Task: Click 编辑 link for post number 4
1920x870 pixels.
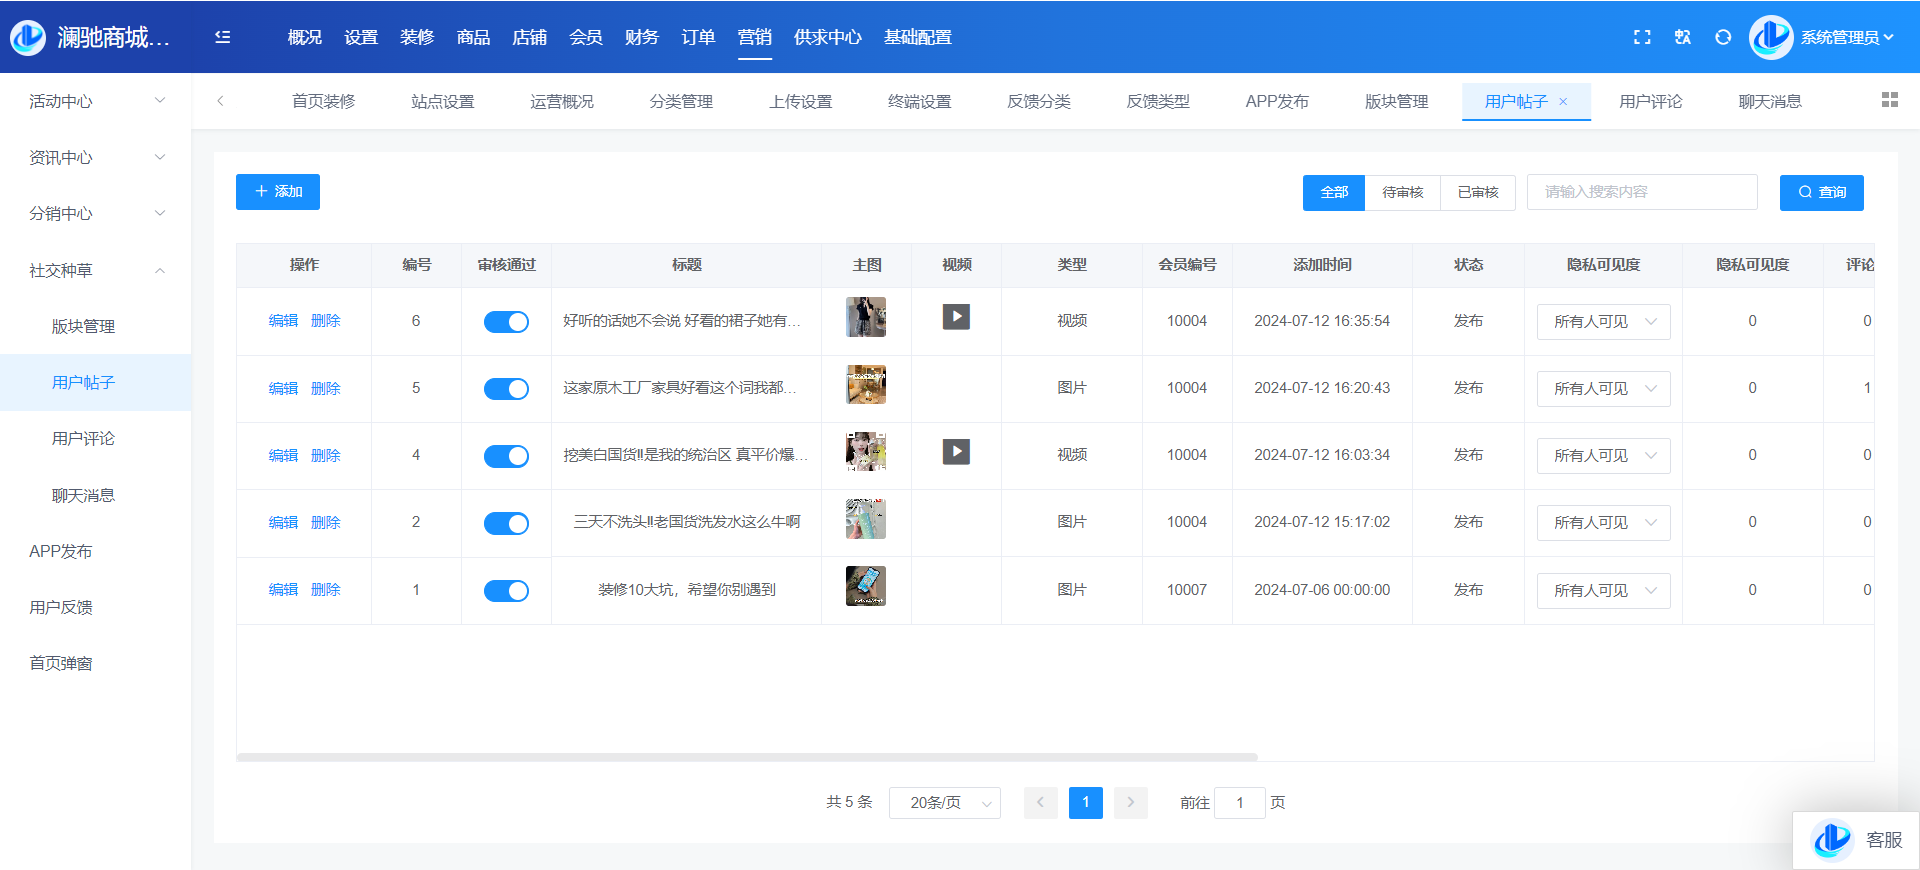Action: click(283, 455)
